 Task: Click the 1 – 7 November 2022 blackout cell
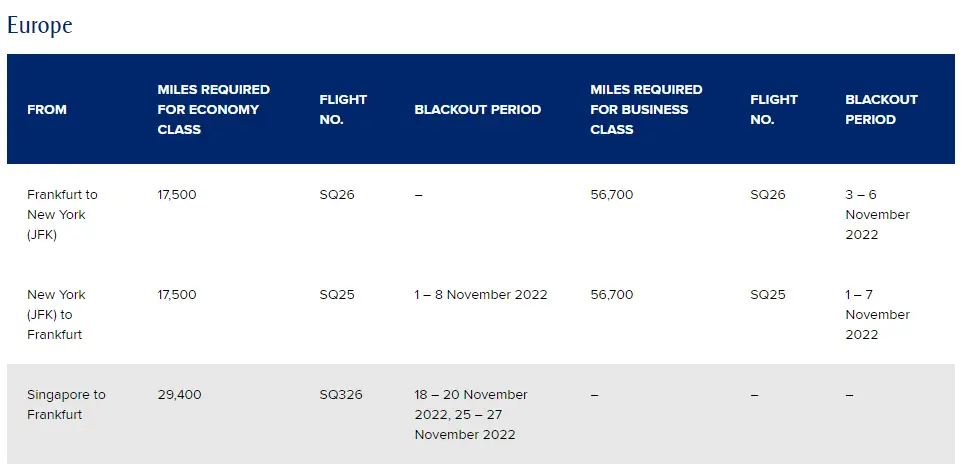pos(878,315)
